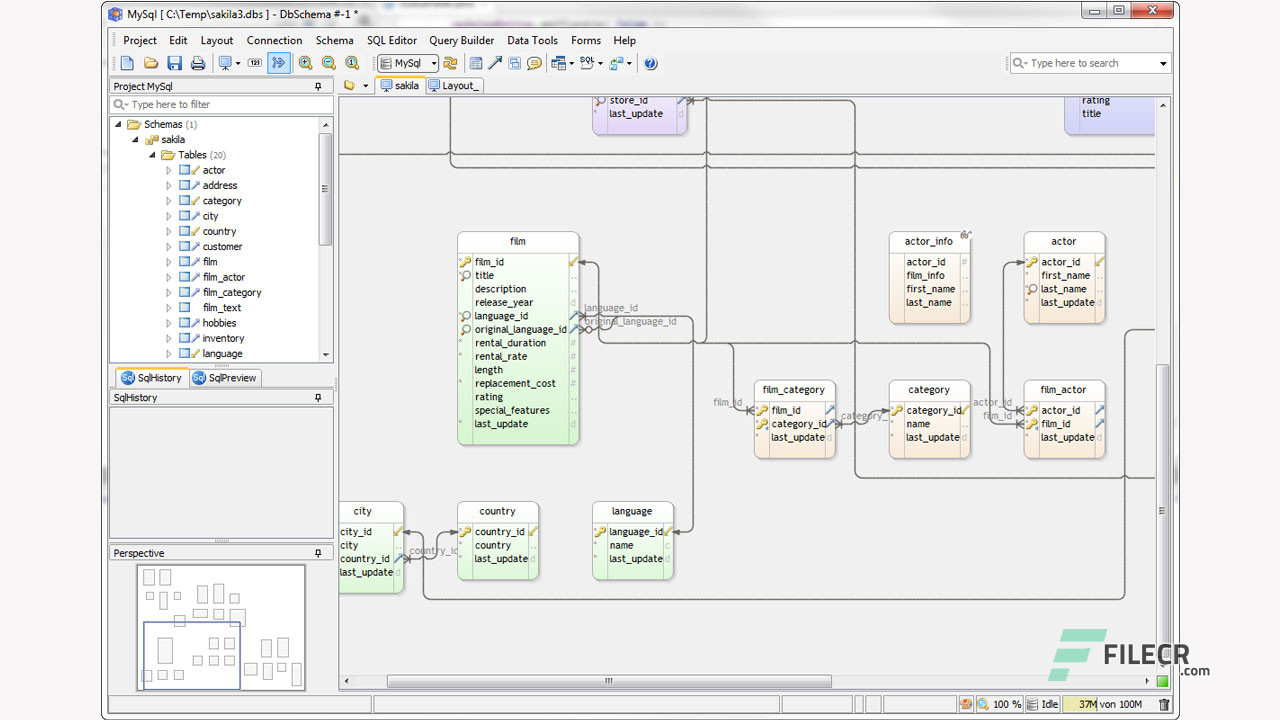
Task: Open dropdown arrow next to SQL icon
Action: (600, 63)
